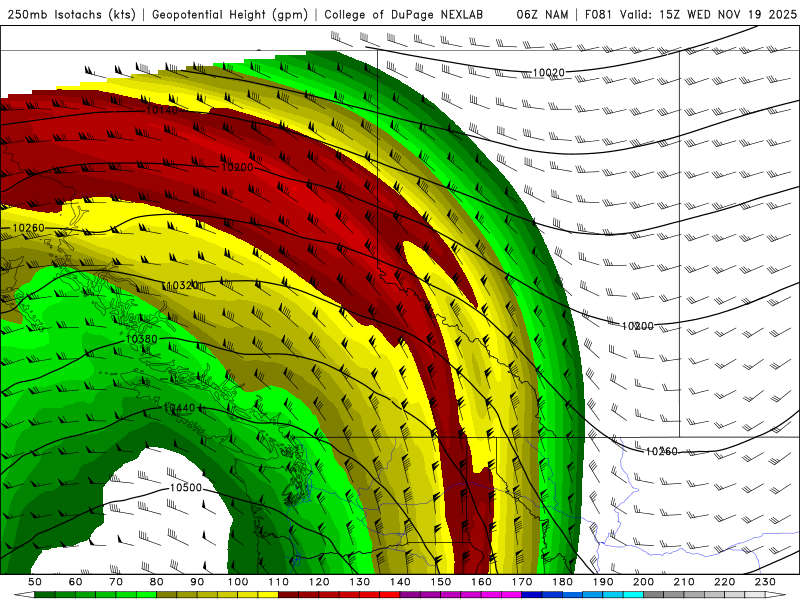Click the "250mb Isotachs (kts)" title text
The width and height of the screenshot is (800, 600).
click(71, 14)
